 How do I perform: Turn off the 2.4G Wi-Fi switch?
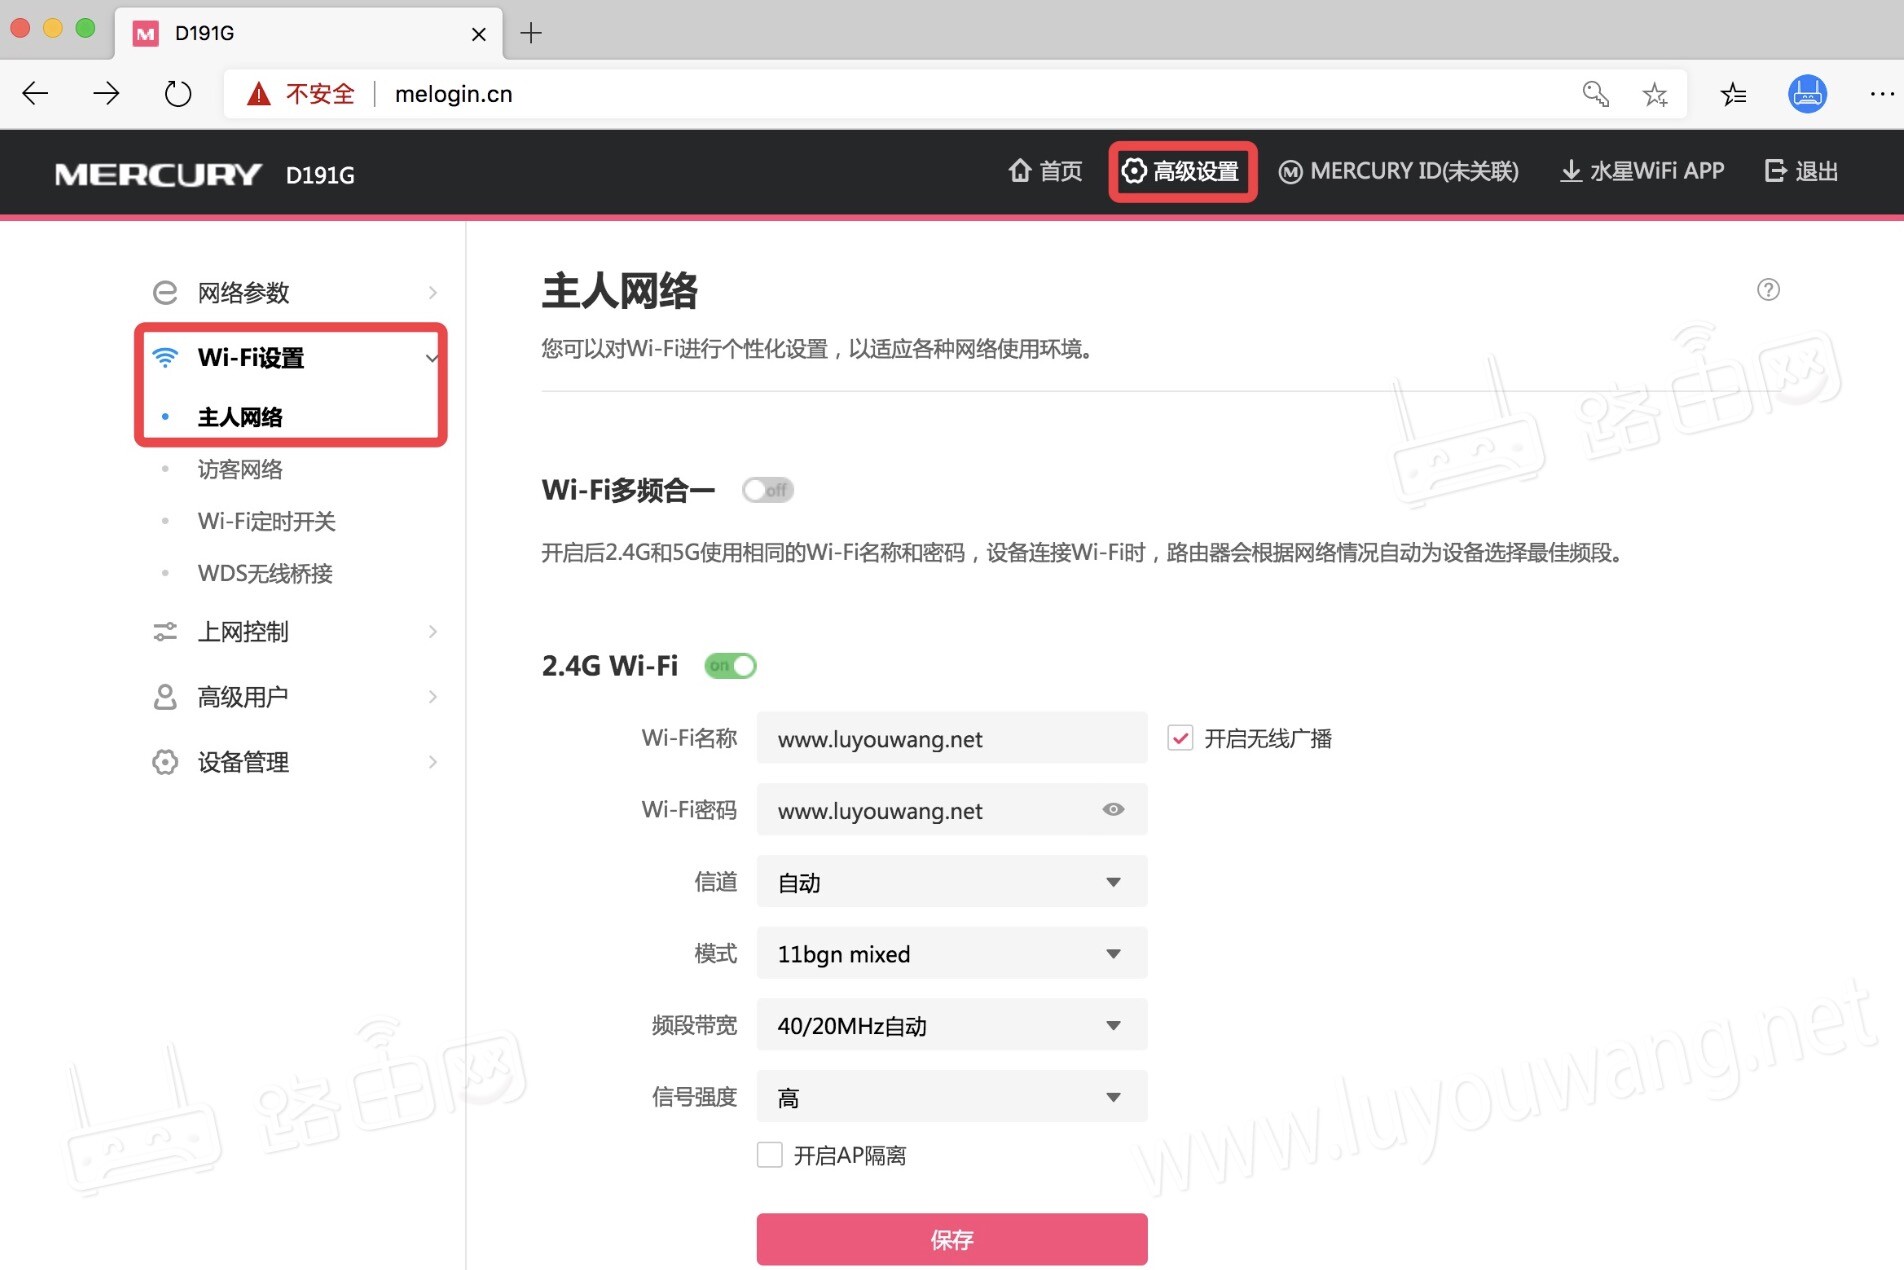730,666
